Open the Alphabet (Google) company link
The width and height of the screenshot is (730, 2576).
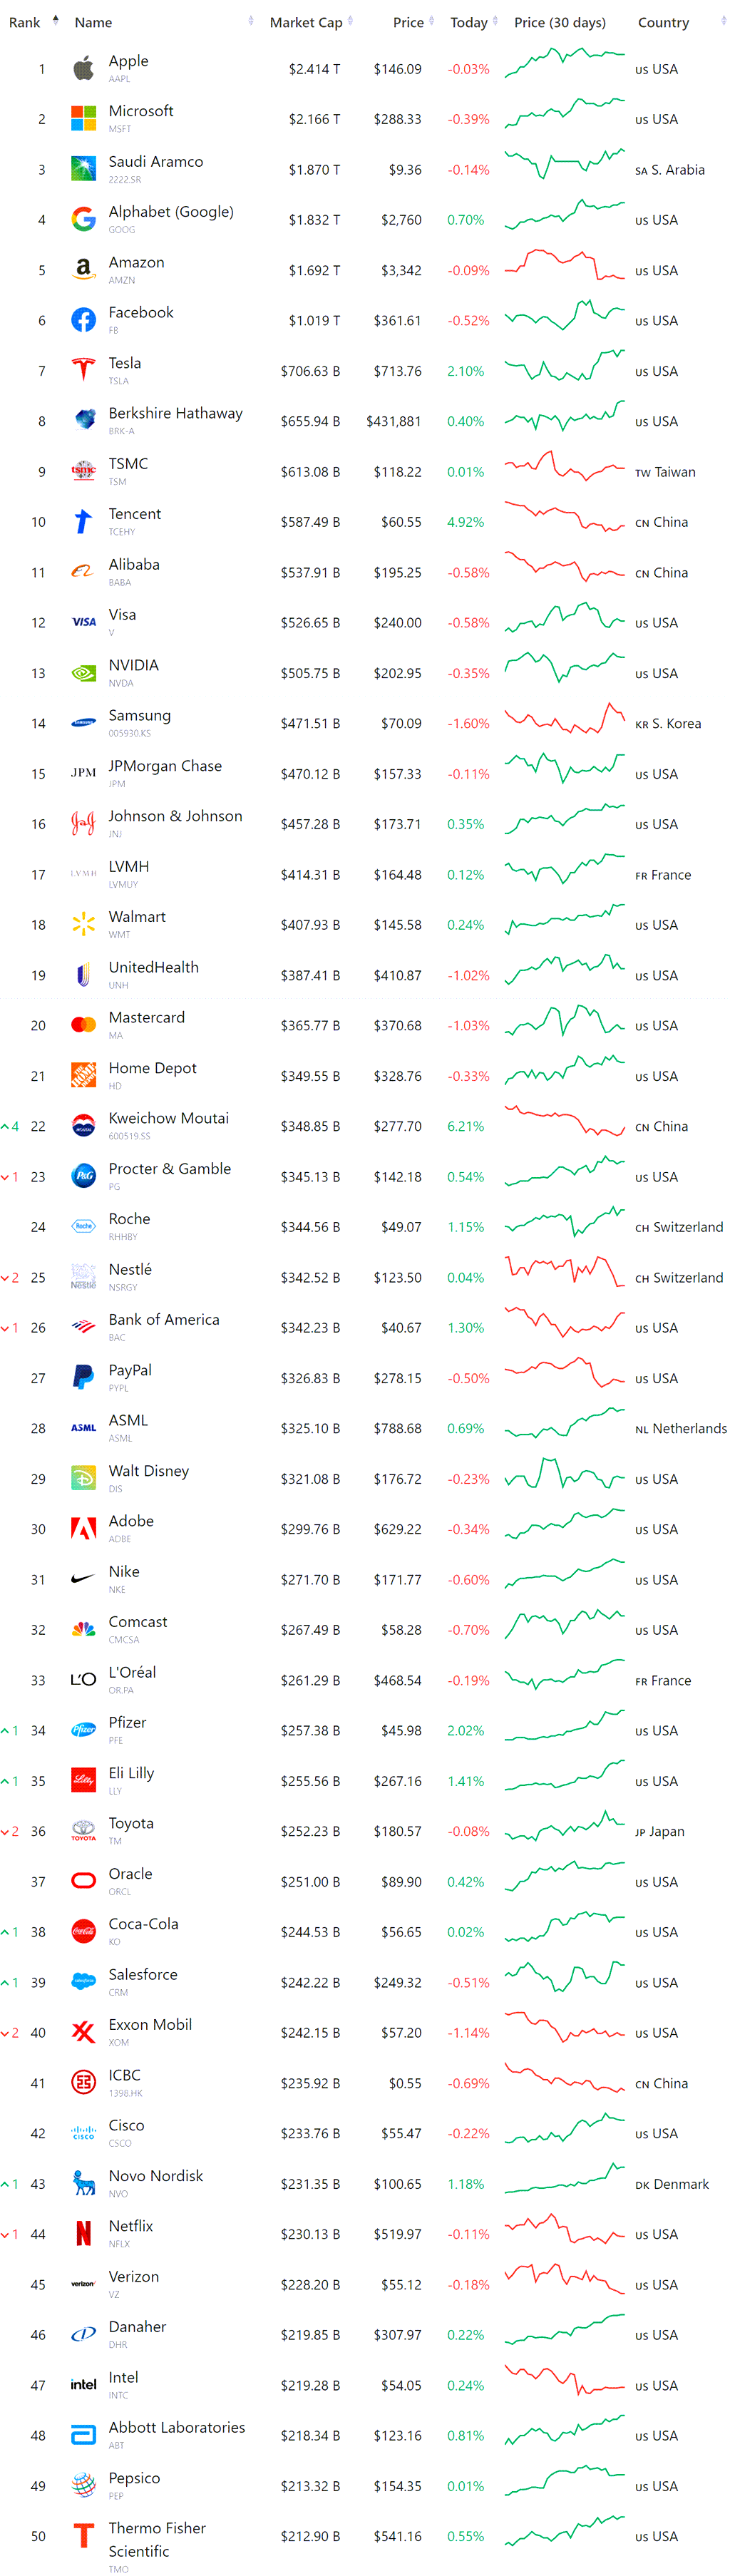pyautogui.click(x=171, y=212)
